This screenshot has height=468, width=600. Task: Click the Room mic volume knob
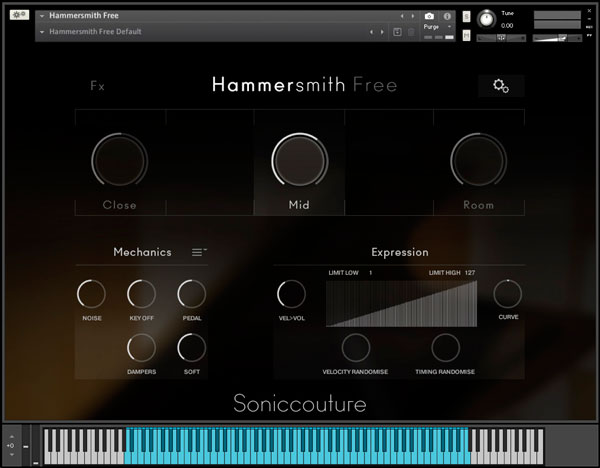pyautogui.click(x=478, y=160)
